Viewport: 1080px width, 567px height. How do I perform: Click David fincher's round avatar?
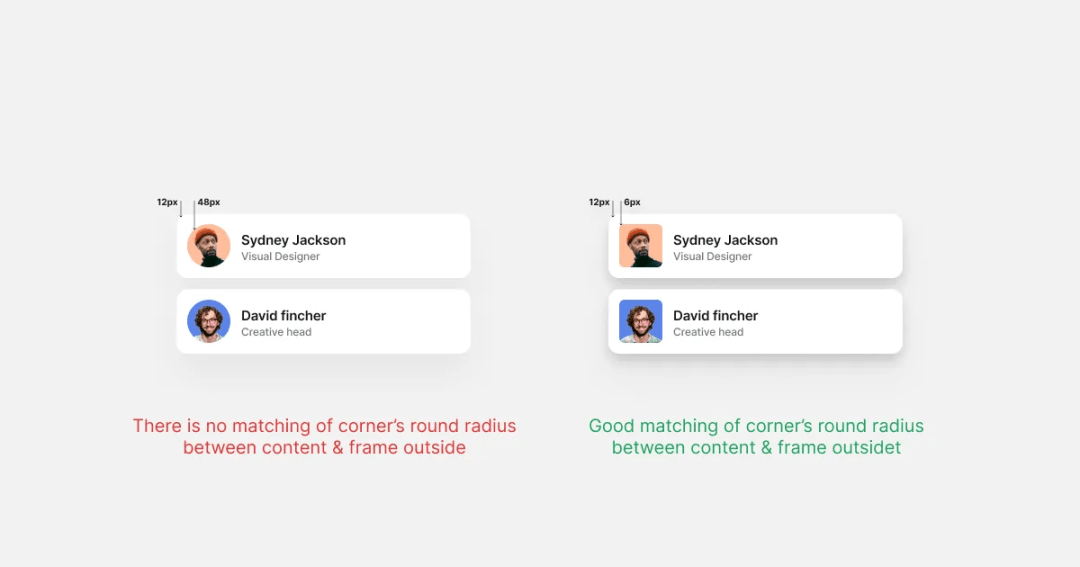(209, 321)
